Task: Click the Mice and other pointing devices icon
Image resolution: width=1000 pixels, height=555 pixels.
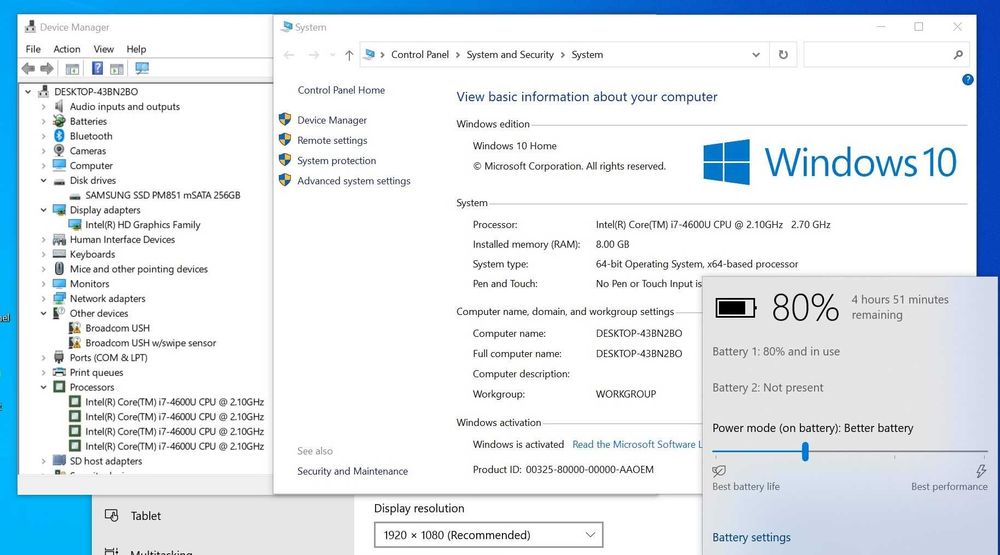Action: pos(59,269)
